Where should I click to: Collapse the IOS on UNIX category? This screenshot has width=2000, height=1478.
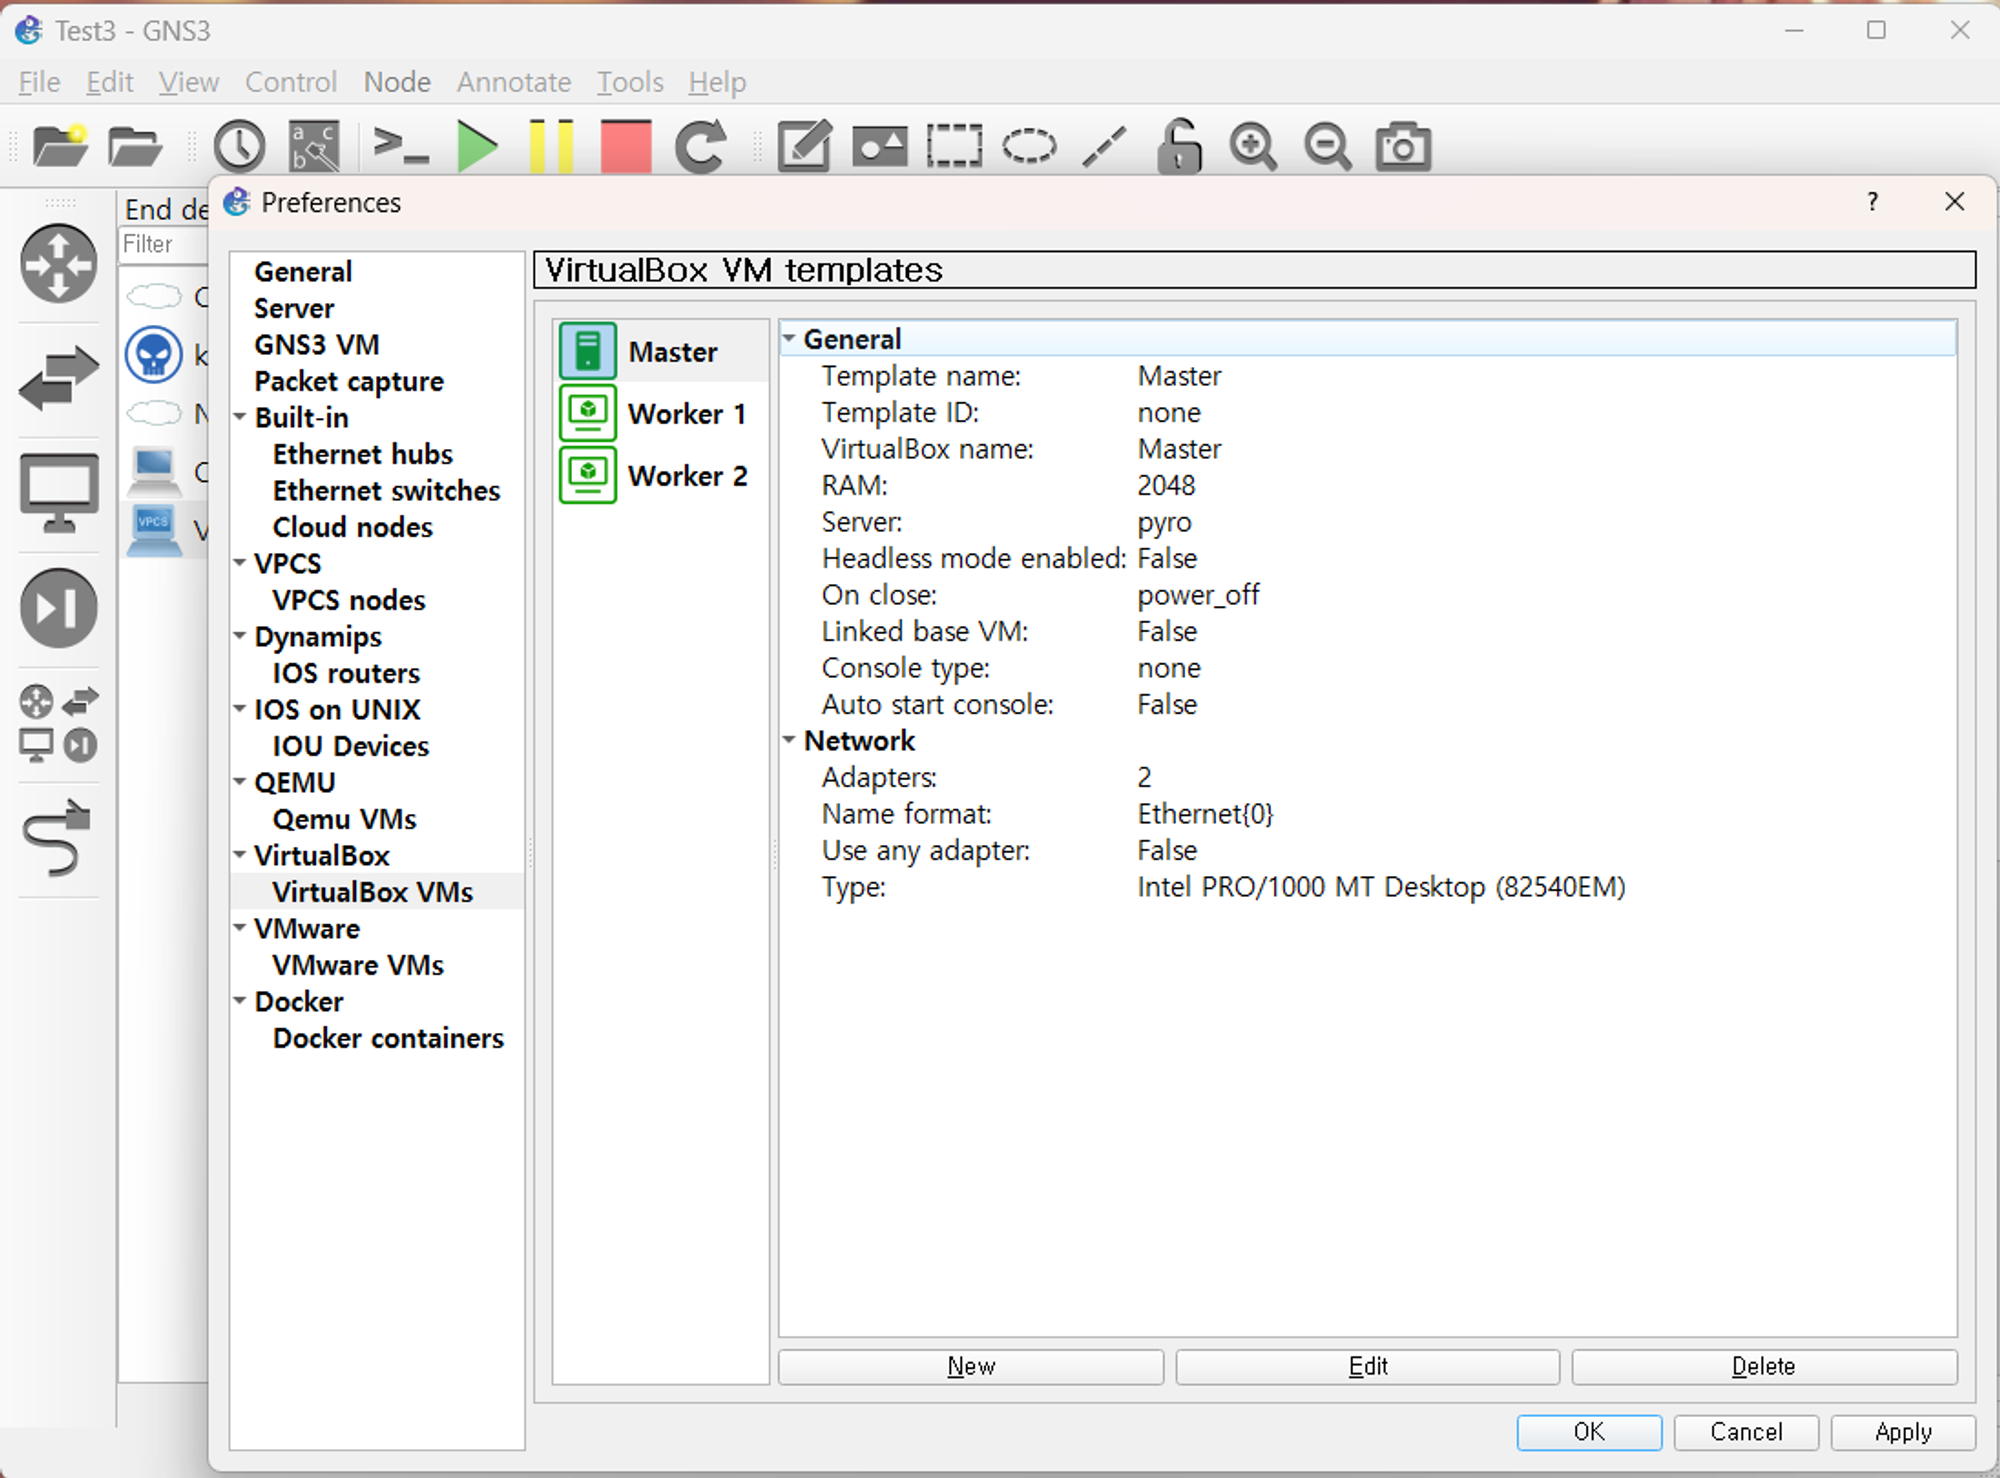click(x=240, y=709)
